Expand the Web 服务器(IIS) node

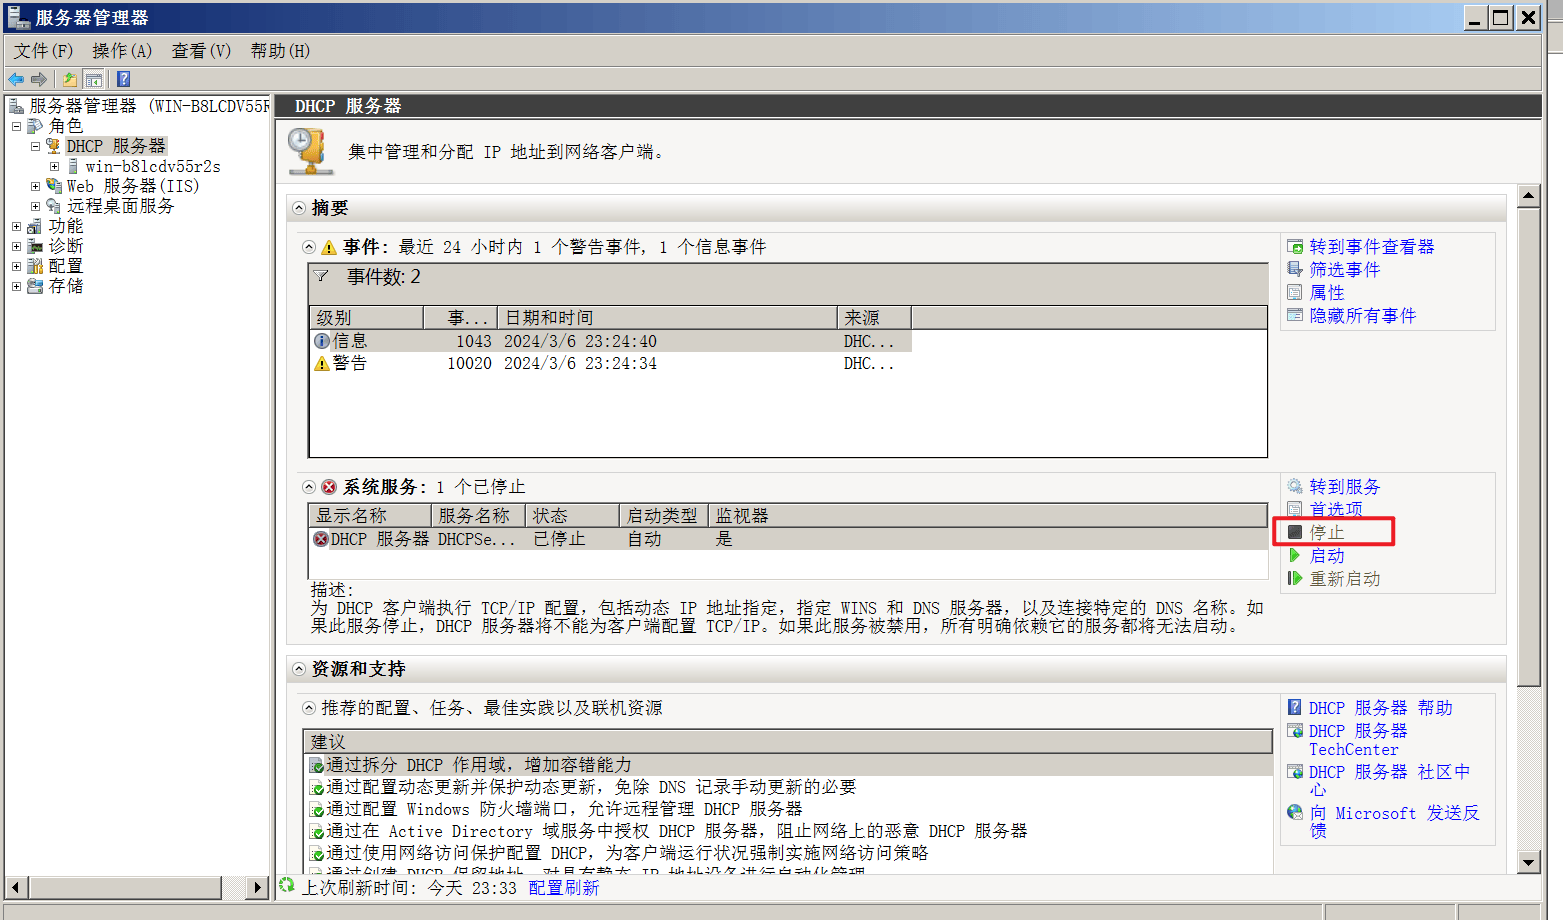point(35,186)
